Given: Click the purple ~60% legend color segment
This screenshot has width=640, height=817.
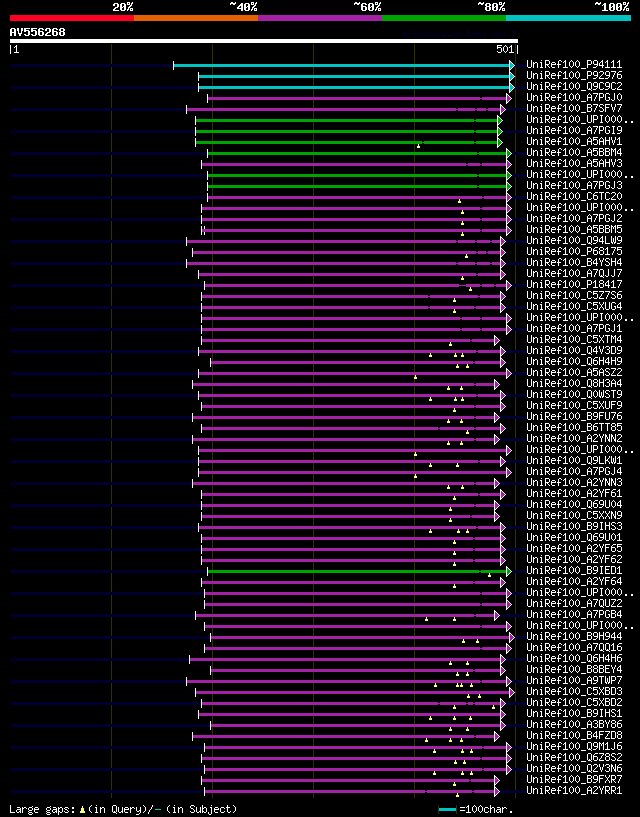Looking at the screenshot, I should [x=320, y=18].
